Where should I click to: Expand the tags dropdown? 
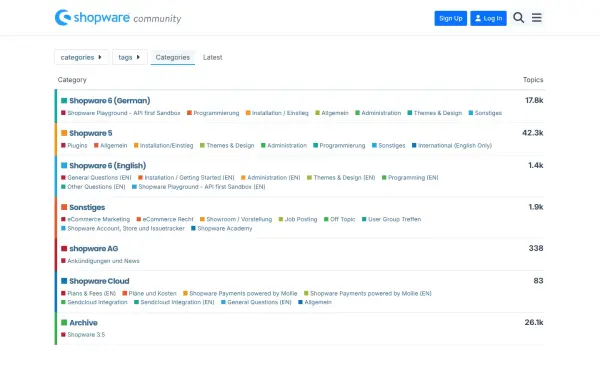pos(130,57)
